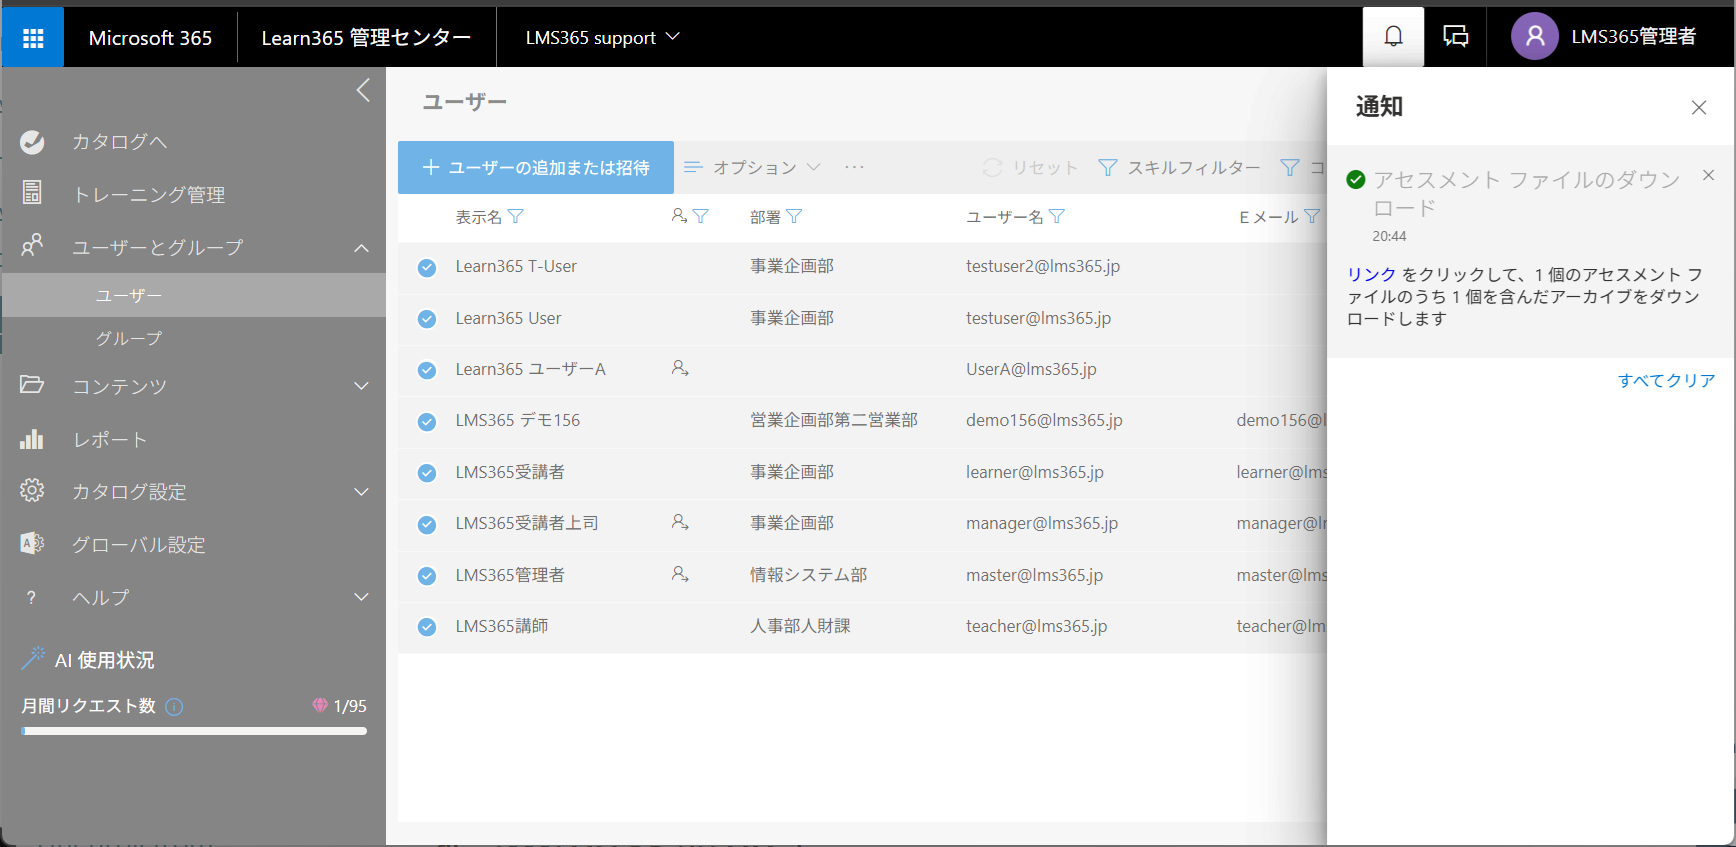Click the グローバル設定 language icon

click(32, 543)
